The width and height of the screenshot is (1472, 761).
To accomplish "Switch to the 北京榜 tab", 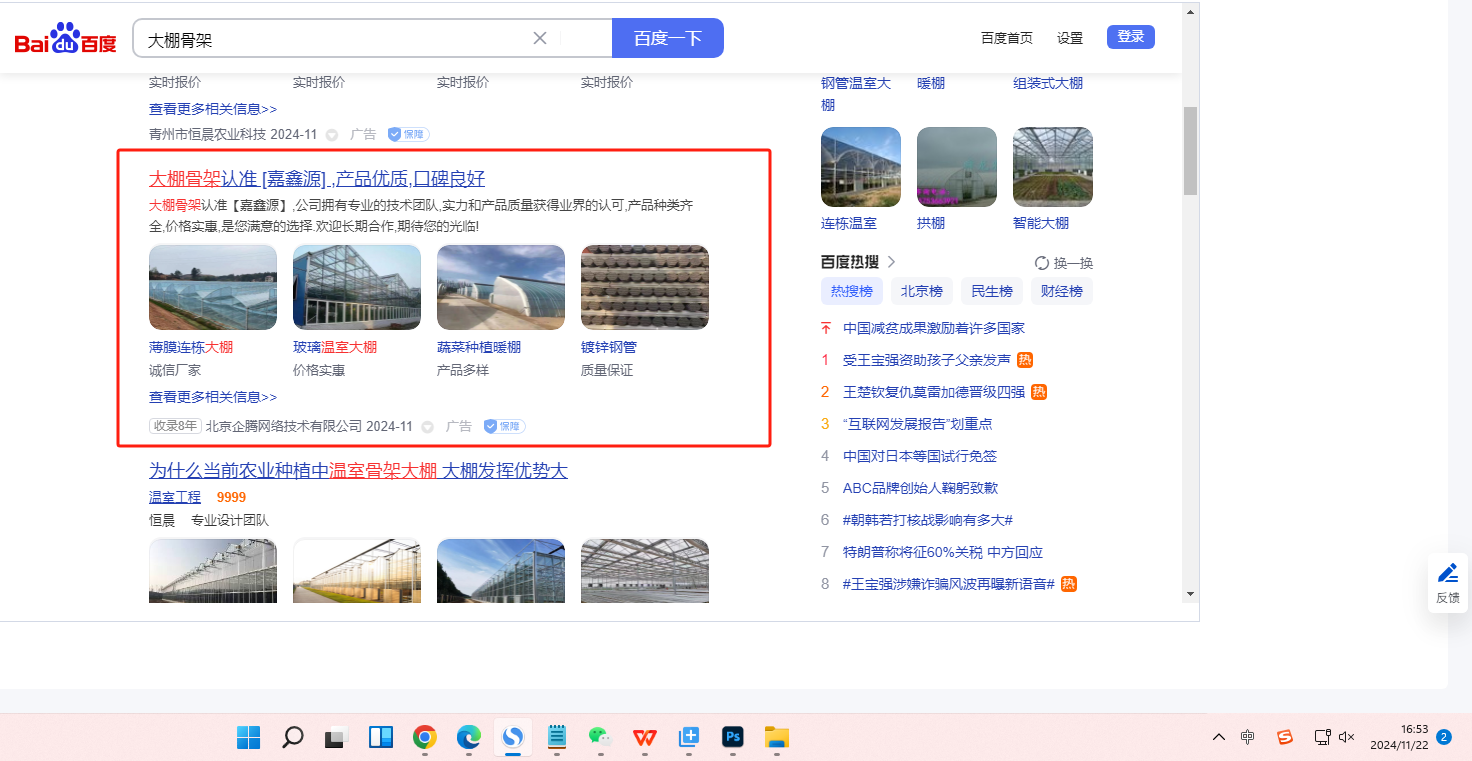I will point(921,291).
